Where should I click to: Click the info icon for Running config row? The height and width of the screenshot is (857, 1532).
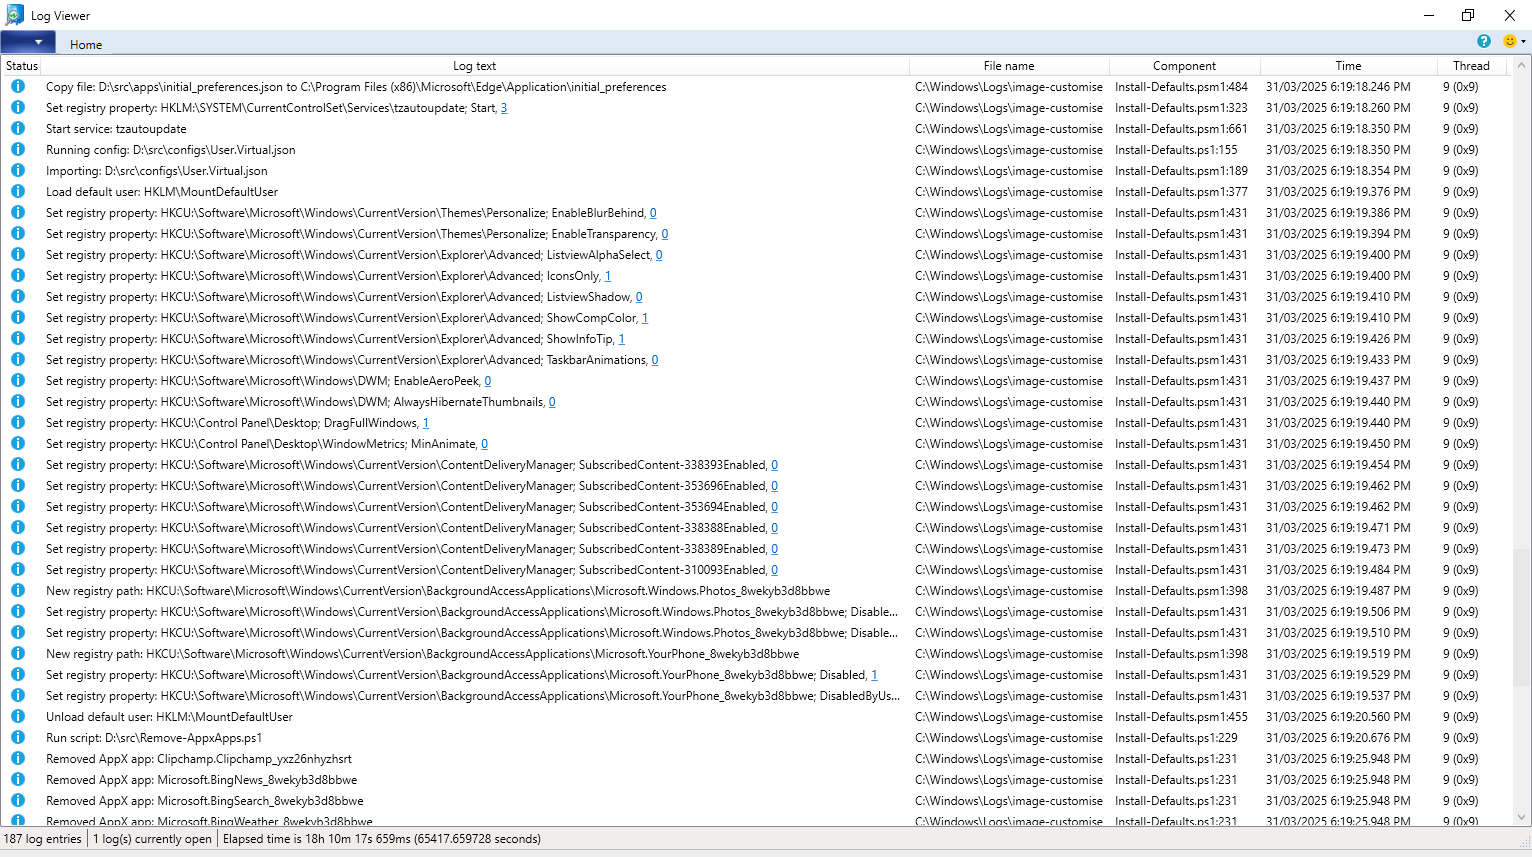click(18, 150)
